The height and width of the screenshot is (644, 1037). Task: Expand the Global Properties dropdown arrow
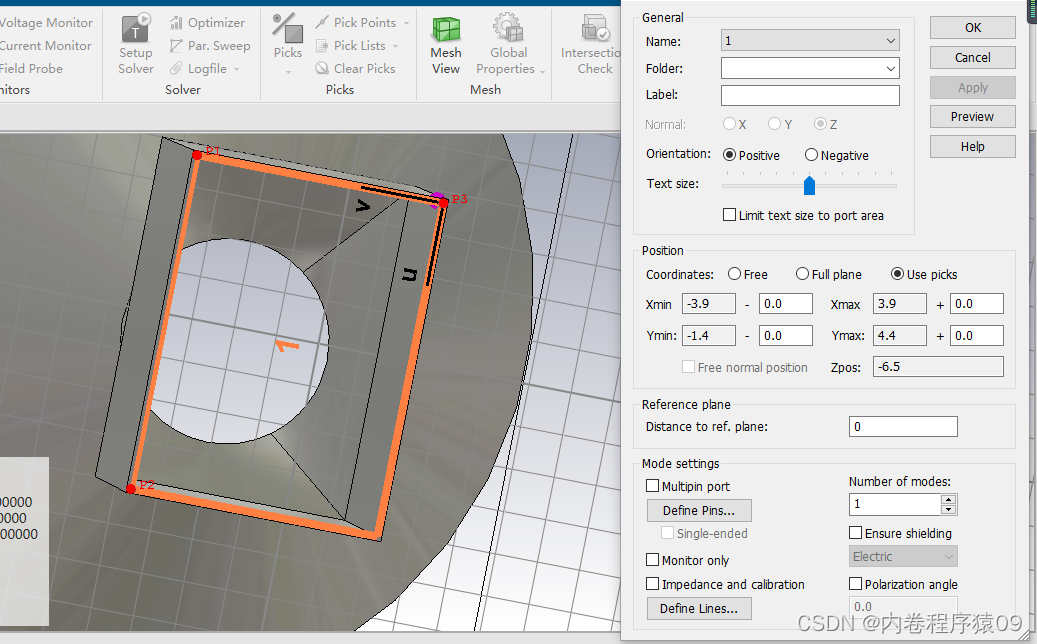[542, 71]
